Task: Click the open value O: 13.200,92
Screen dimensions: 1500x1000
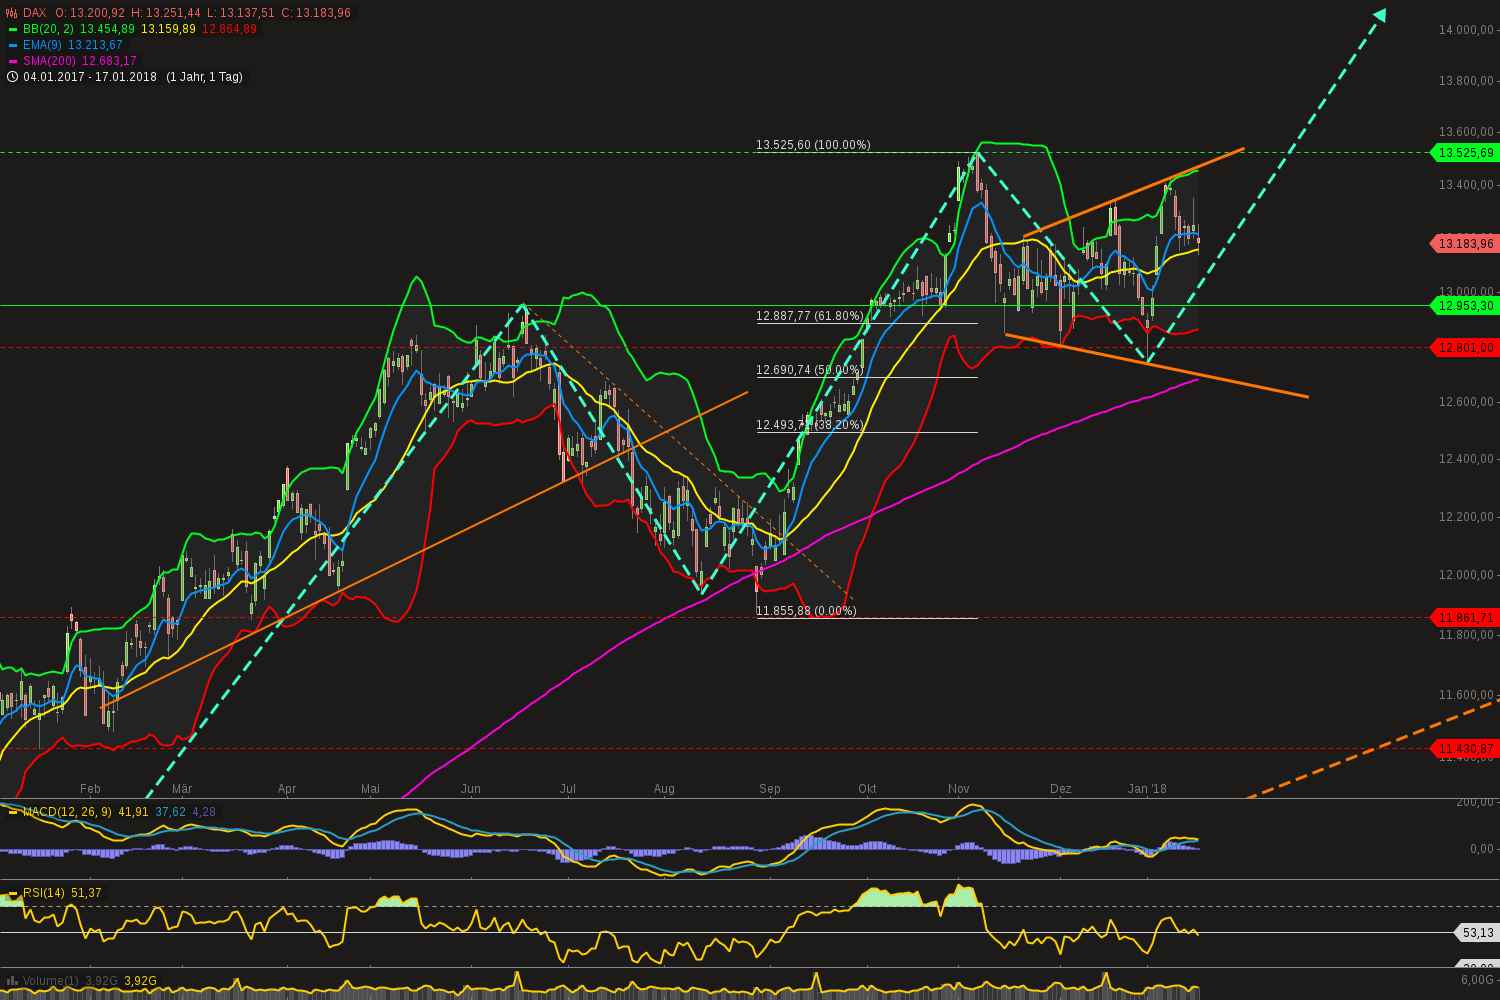Action: tap(90, 13)
